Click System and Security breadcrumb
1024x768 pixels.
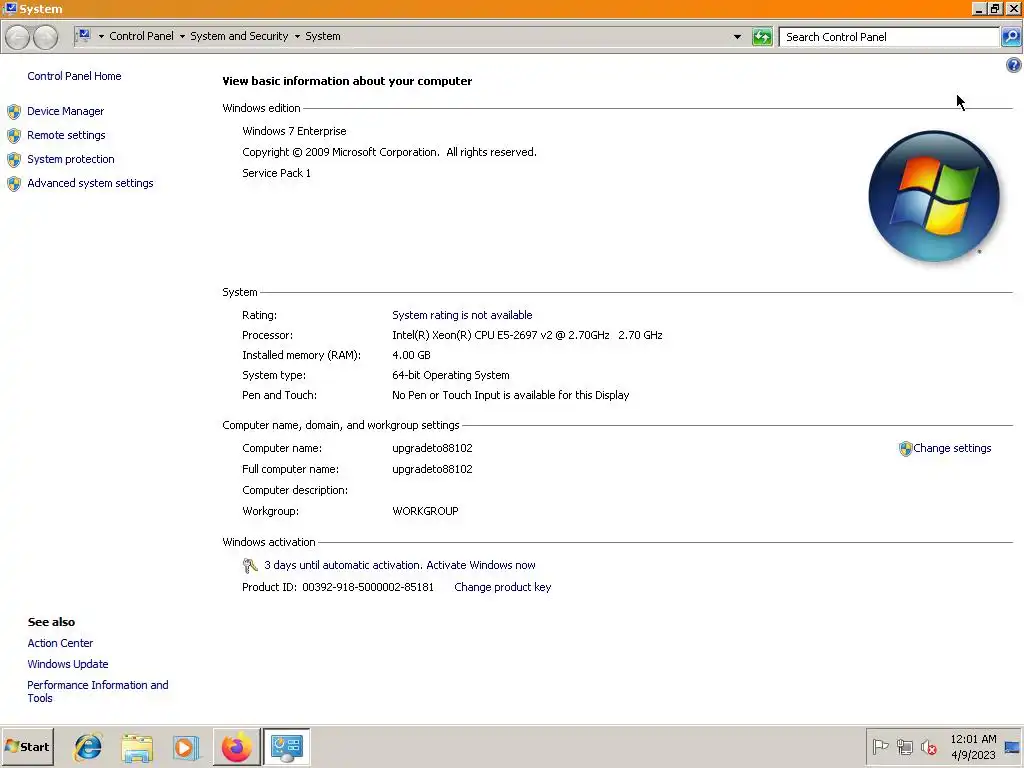point(239,36)
